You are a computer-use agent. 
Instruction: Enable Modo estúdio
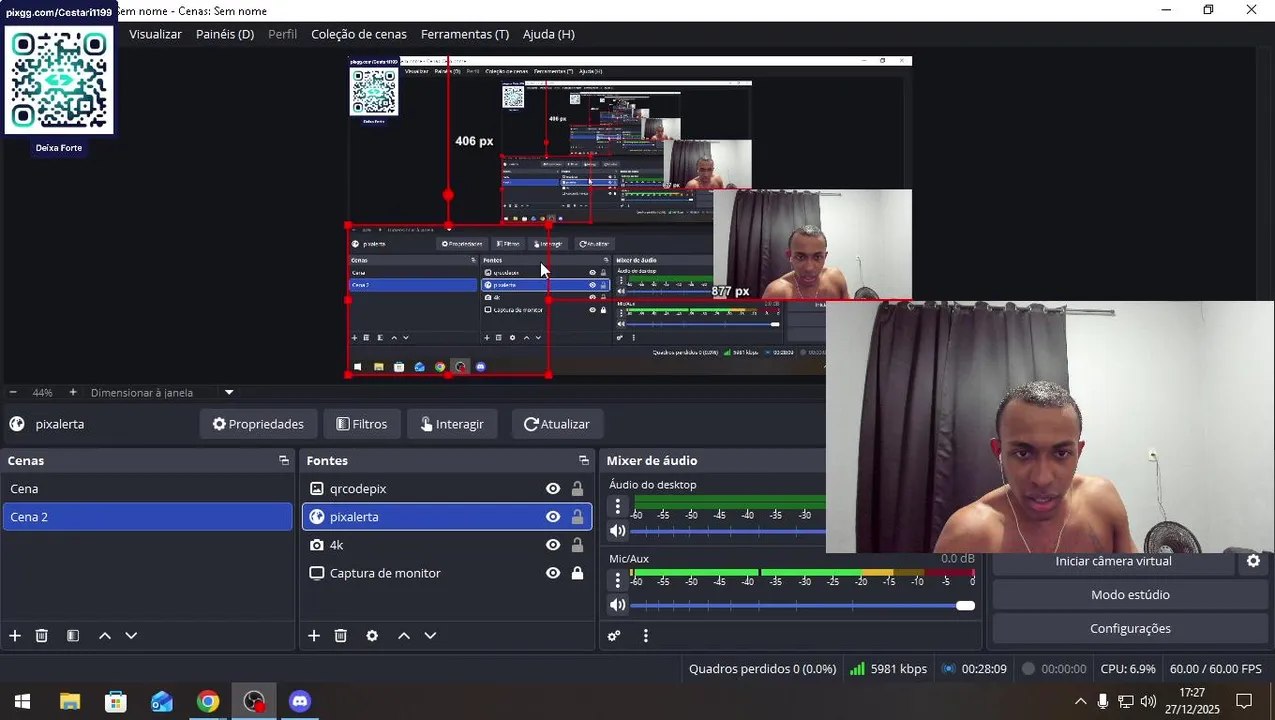tap(1130, 595)
